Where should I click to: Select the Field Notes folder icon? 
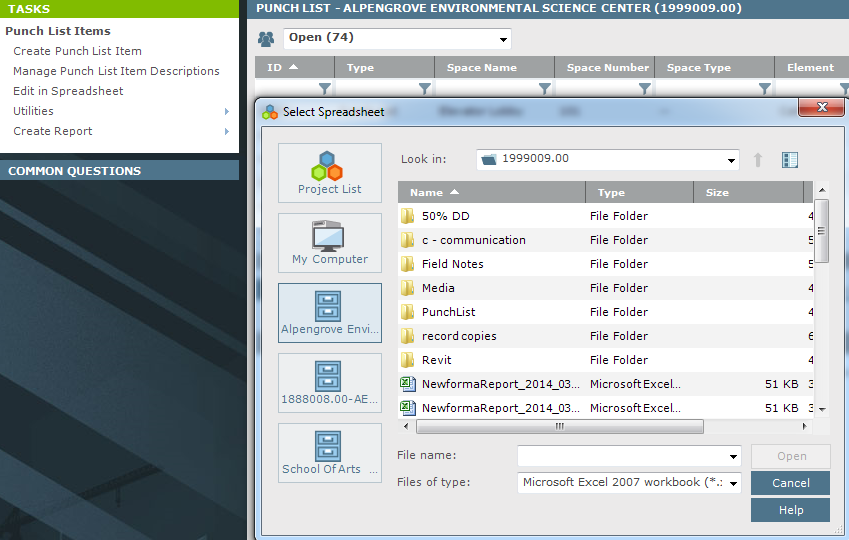tap(407, 264)
